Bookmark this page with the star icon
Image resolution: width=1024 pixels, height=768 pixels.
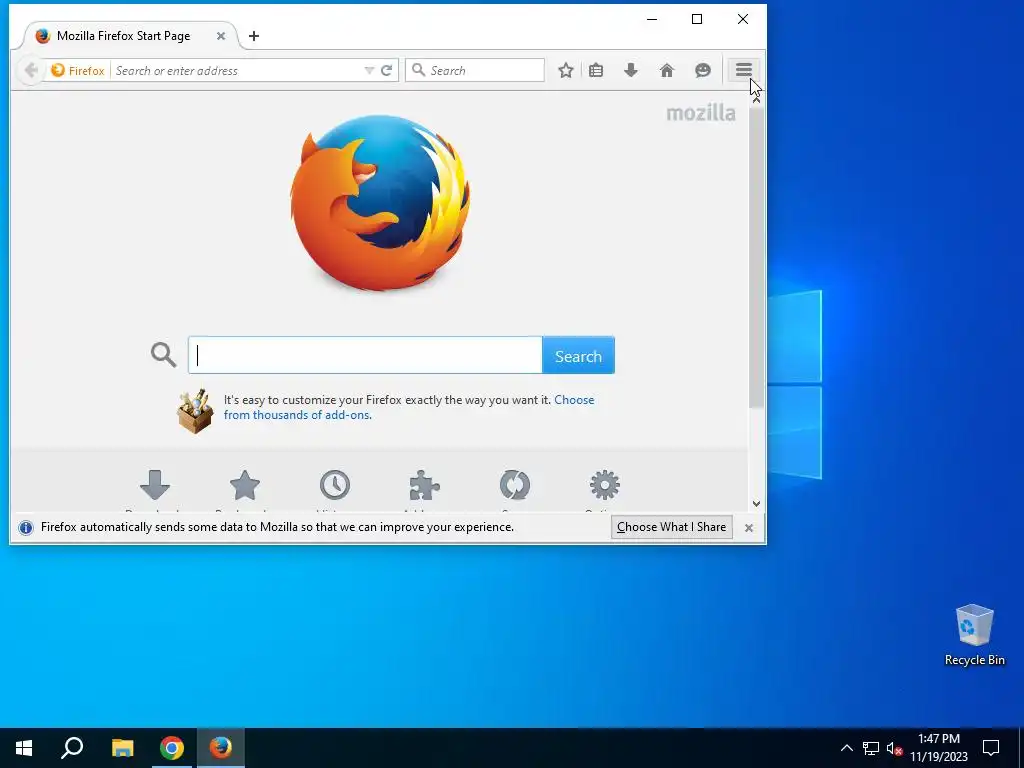(566, 71)
